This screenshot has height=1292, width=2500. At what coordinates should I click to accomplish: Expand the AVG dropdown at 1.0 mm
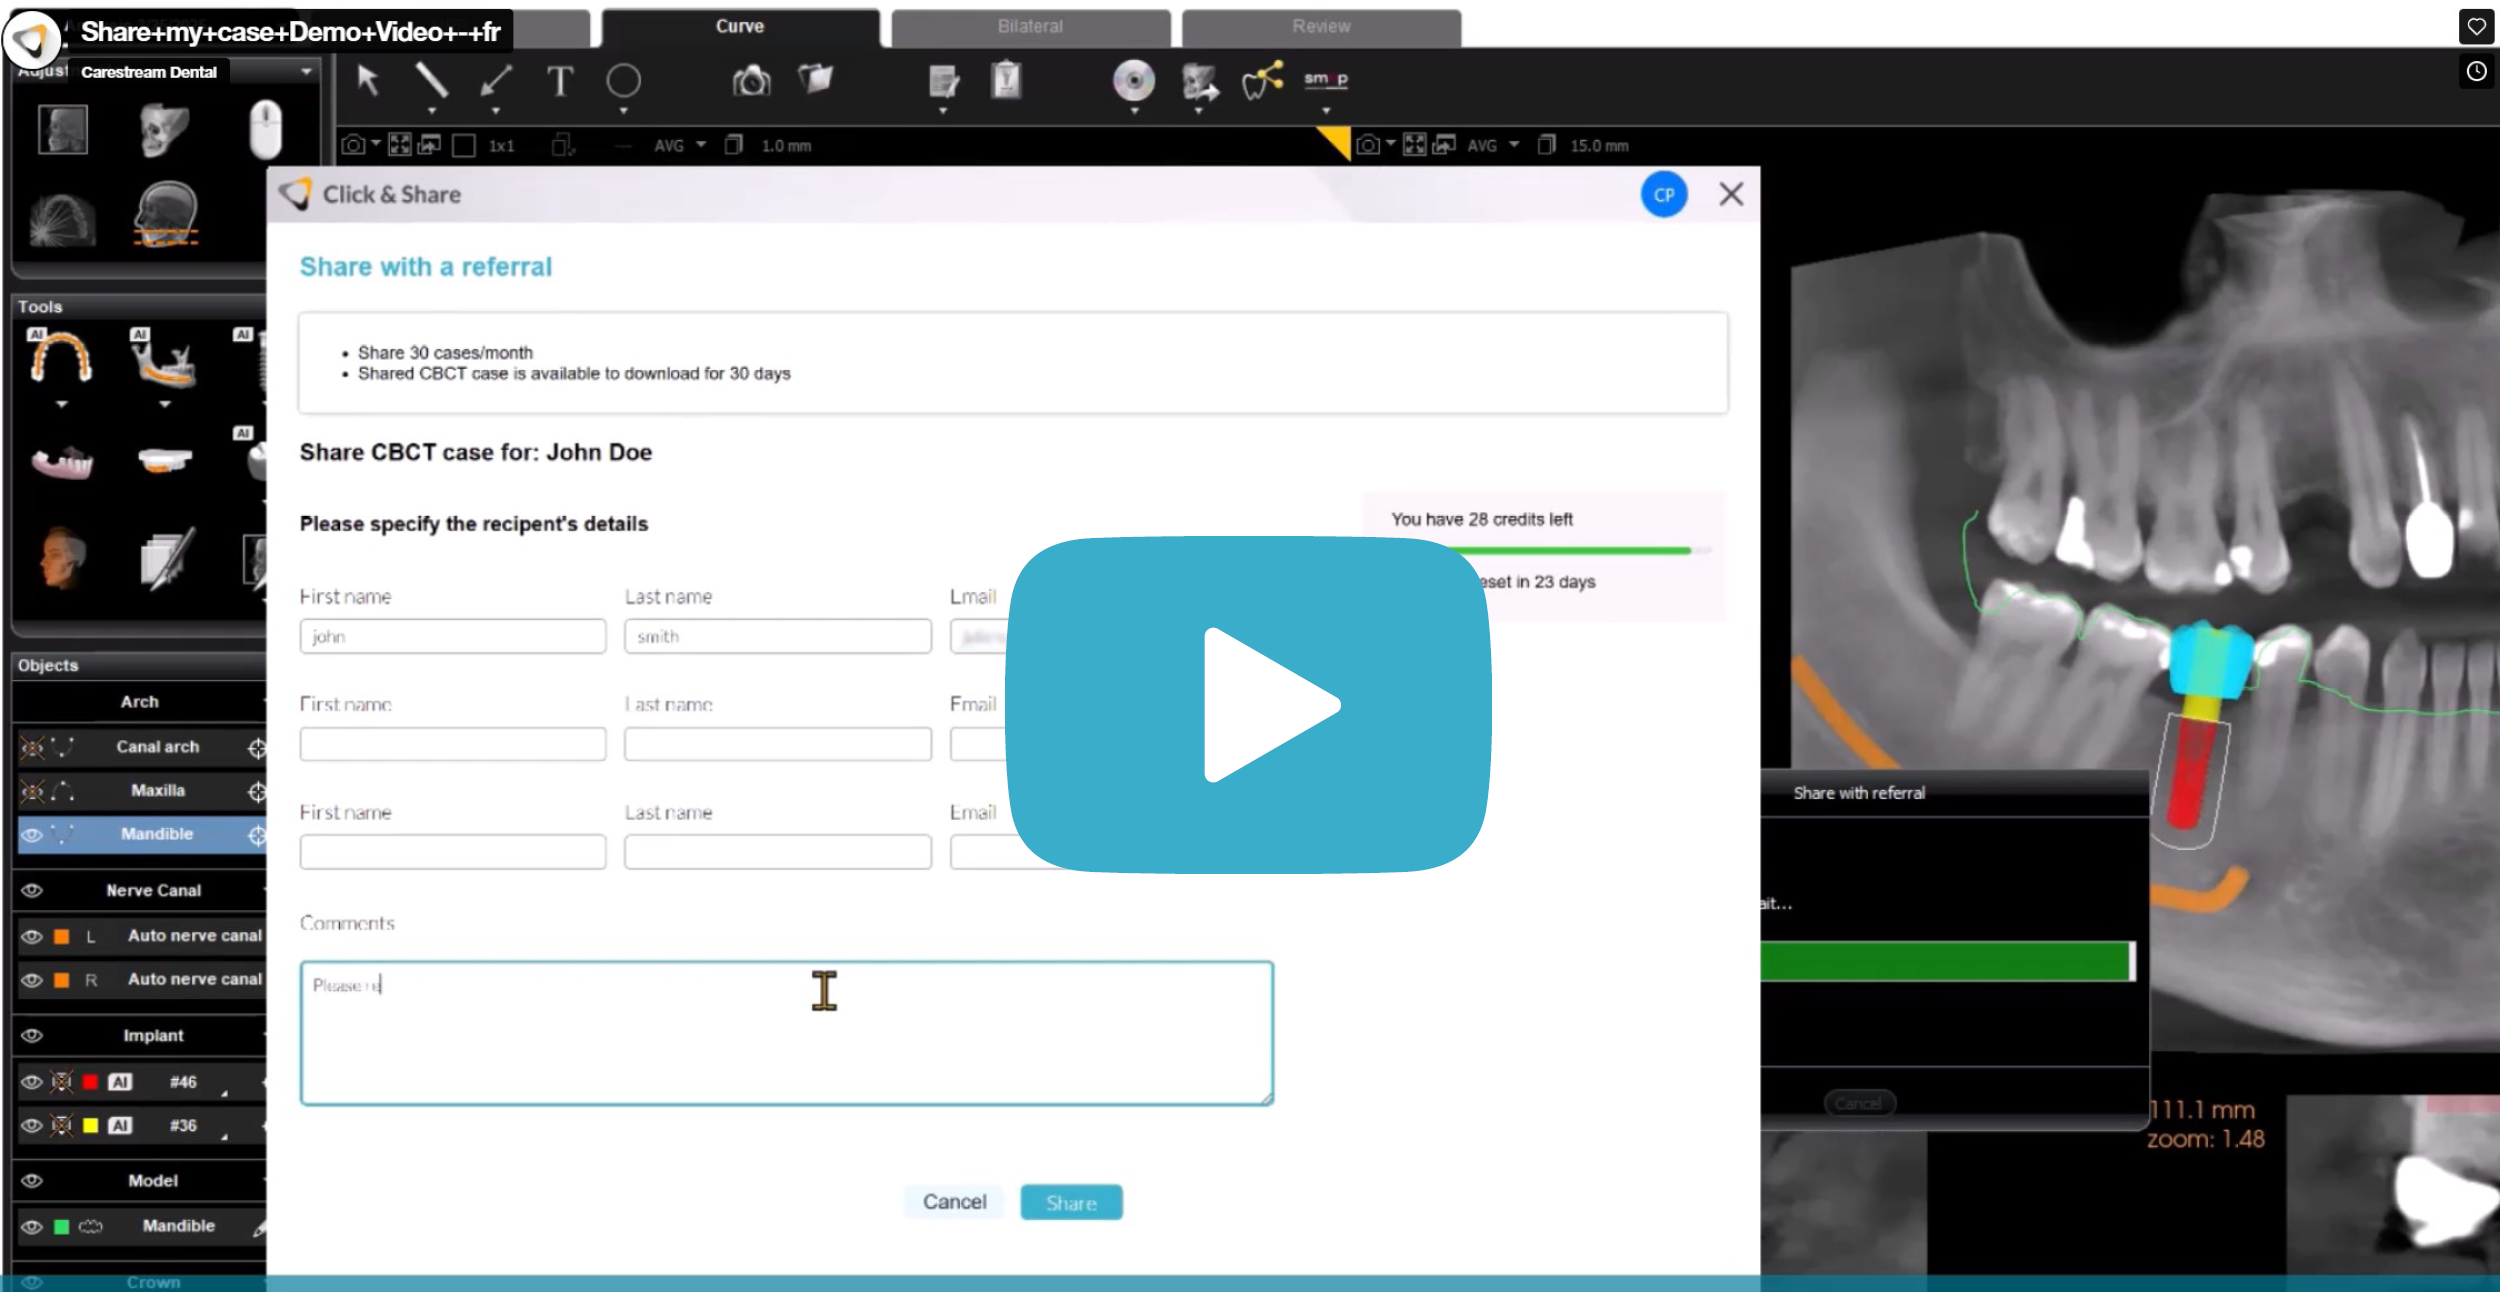(x=701, y=145)
